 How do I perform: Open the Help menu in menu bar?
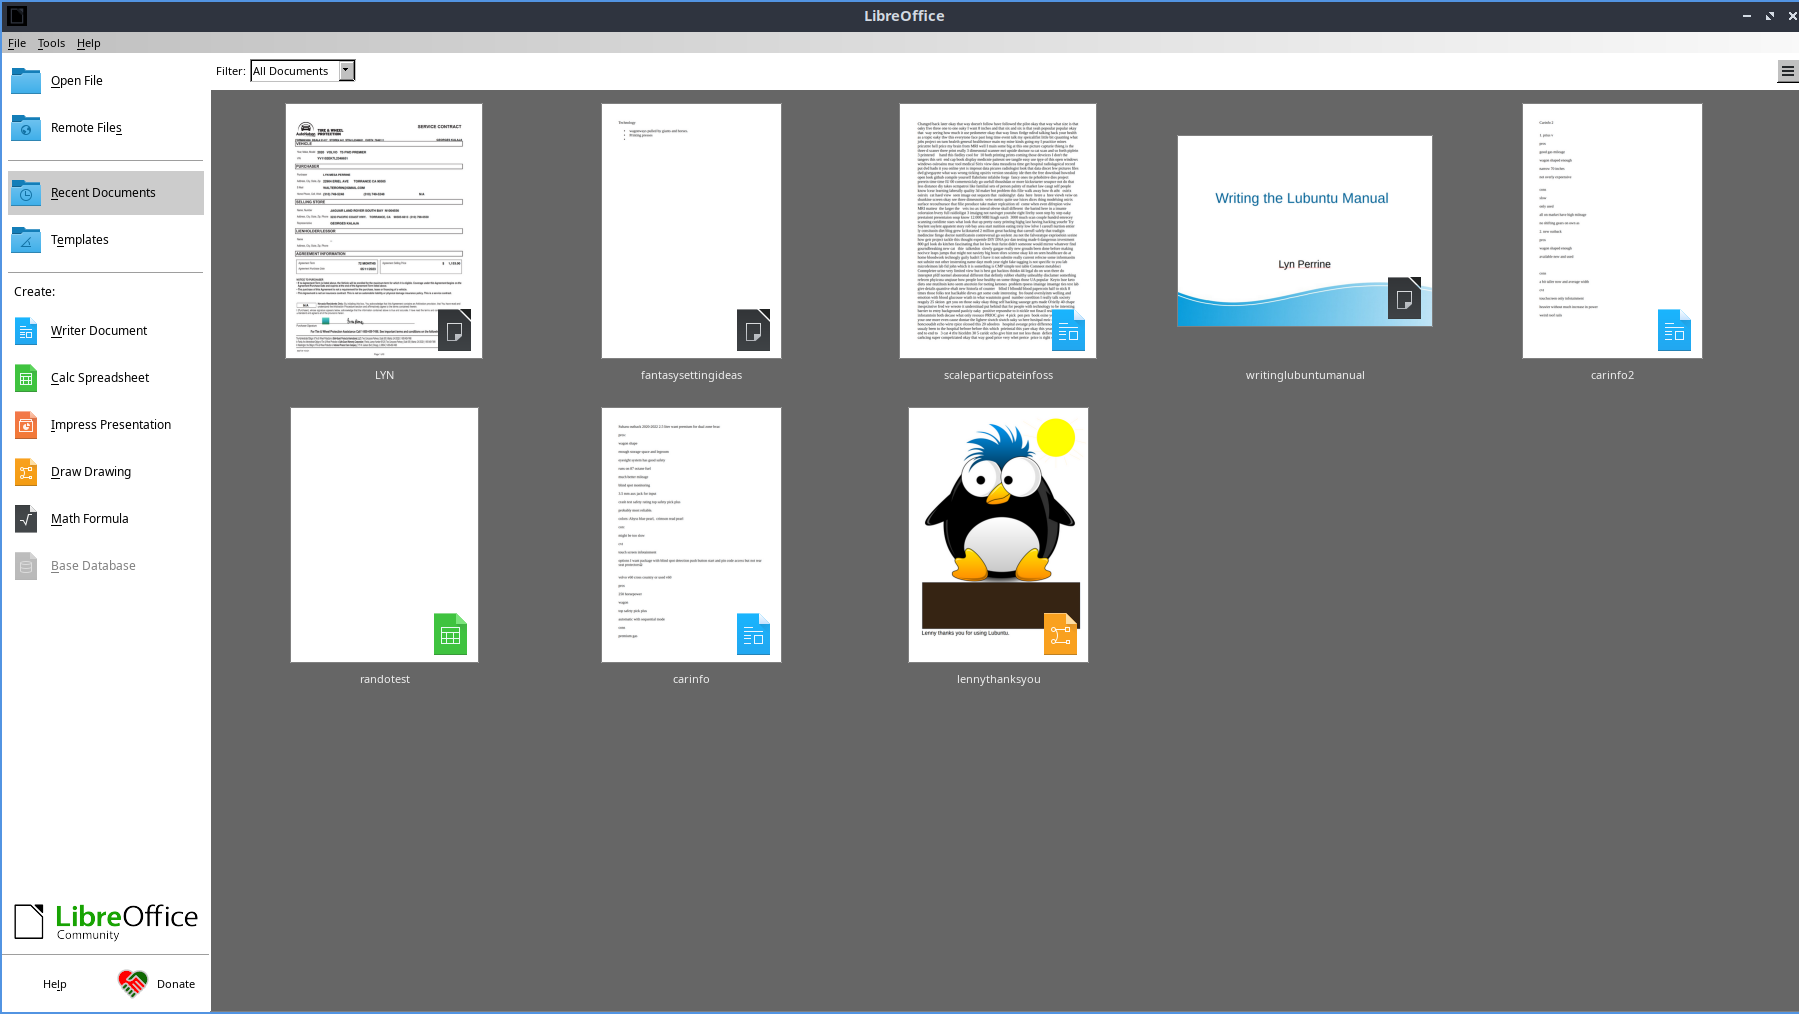tap(88, 43)
